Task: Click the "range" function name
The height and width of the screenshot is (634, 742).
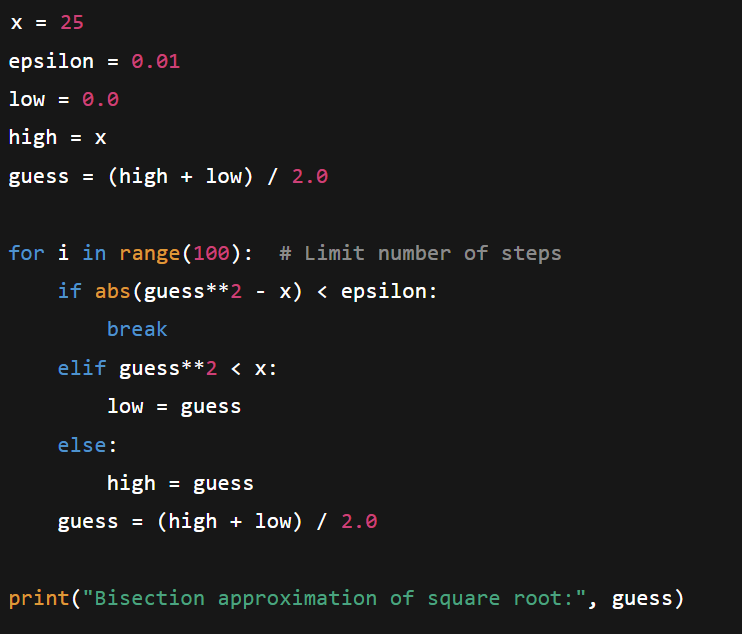Action: pos(150,254)
